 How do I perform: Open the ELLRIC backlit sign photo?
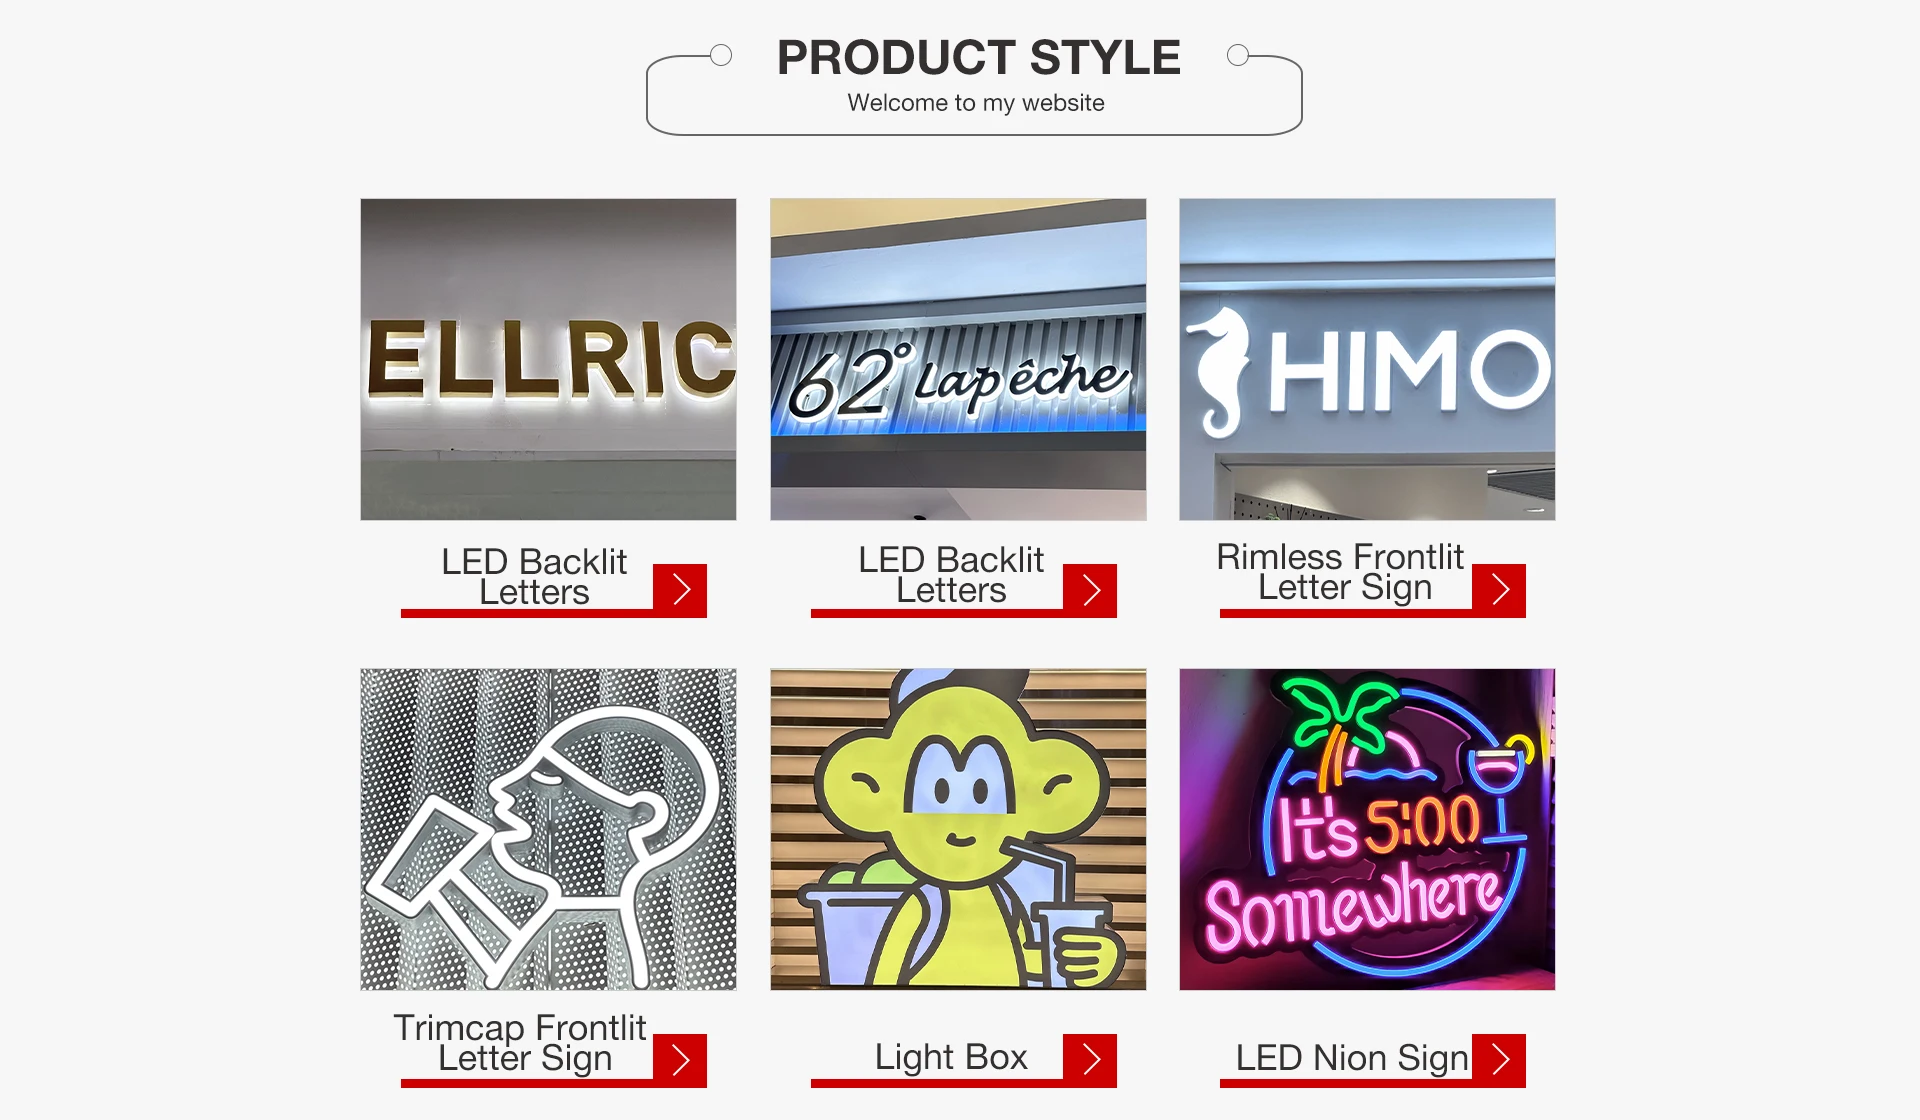tap(548, 359)
